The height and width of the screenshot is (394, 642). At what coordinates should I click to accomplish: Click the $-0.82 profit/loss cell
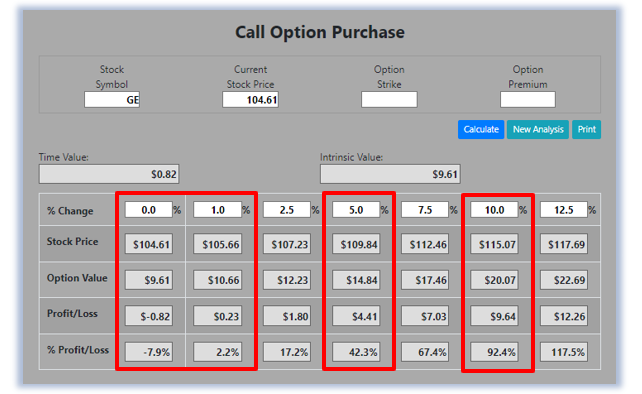[149, 316]
